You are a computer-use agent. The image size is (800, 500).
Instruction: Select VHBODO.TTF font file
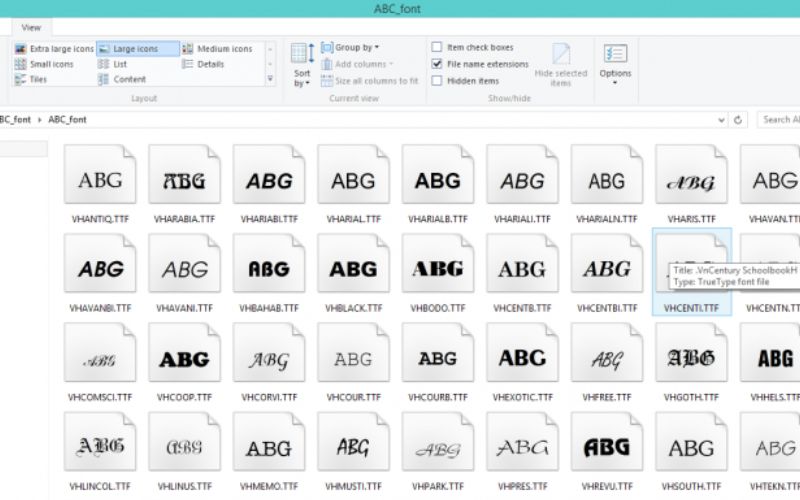[x=438, y=273]
